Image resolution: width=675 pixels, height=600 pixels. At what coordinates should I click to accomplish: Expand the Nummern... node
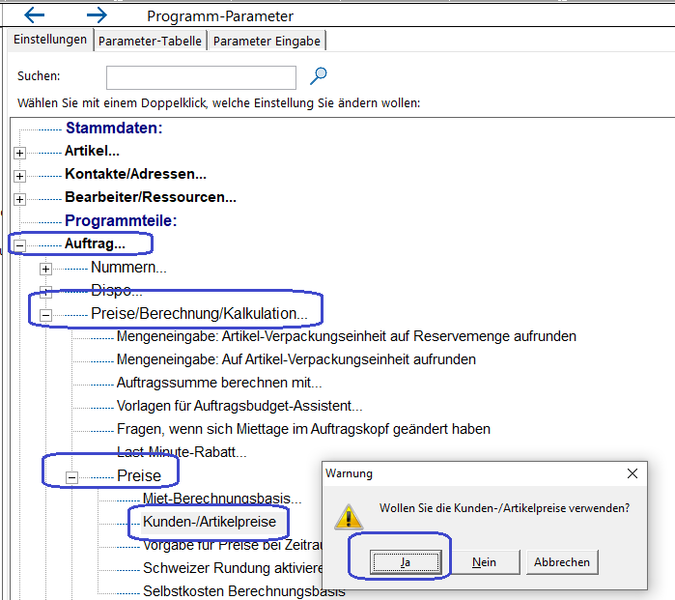point(46,269)
